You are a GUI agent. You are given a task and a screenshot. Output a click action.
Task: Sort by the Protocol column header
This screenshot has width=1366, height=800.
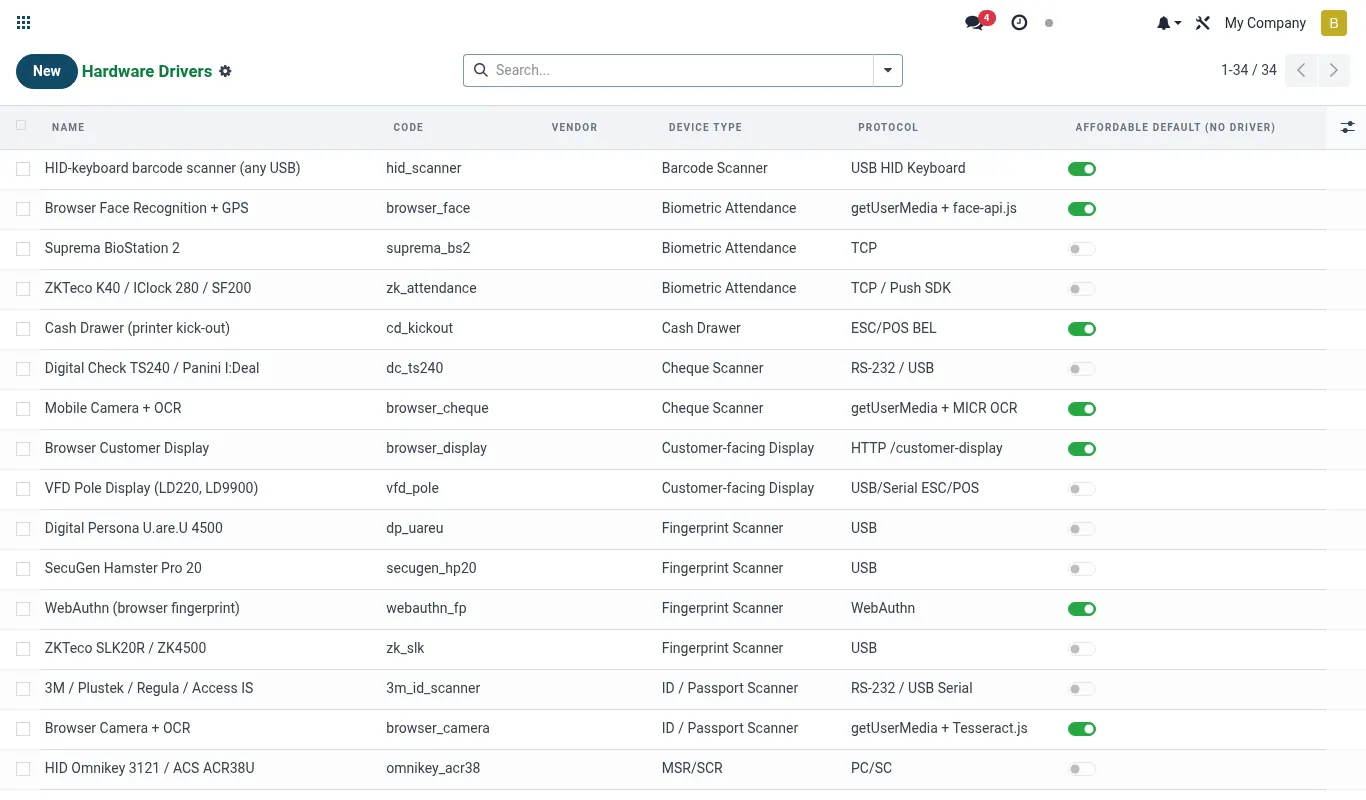(x=888, y=127)
